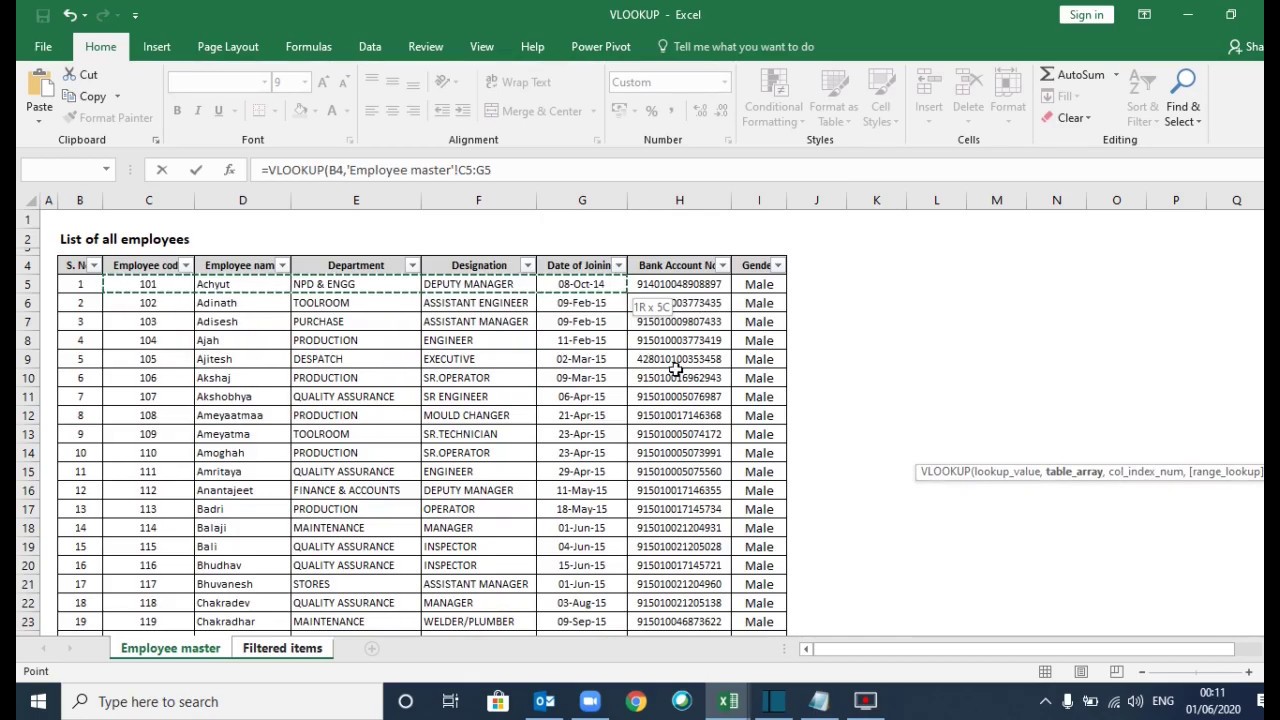Click the Format cells icon
Screen dimensions: 1280x720
click(x=1007, y=83)
